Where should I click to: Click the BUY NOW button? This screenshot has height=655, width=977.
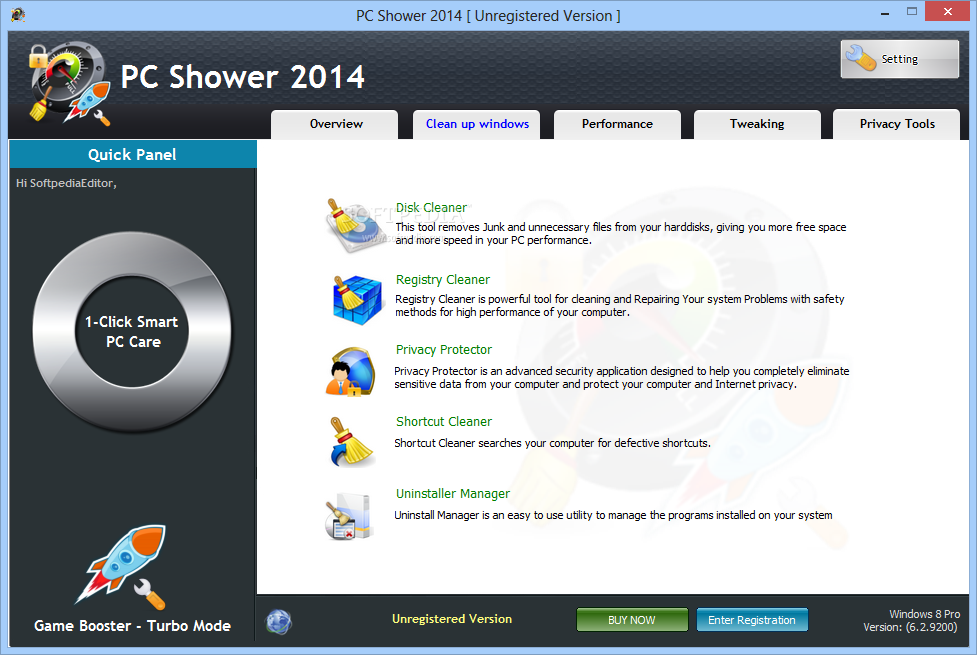(632, 619)
